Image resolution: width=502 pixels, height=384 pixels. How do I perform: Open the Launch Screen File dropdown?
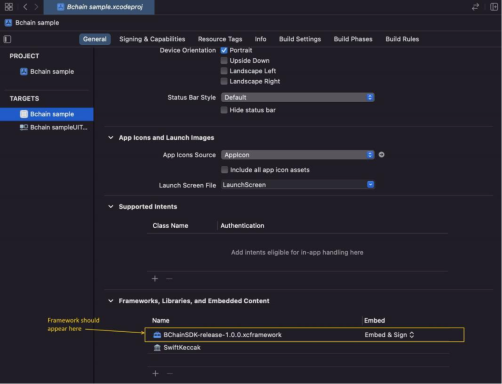[298, 185]
